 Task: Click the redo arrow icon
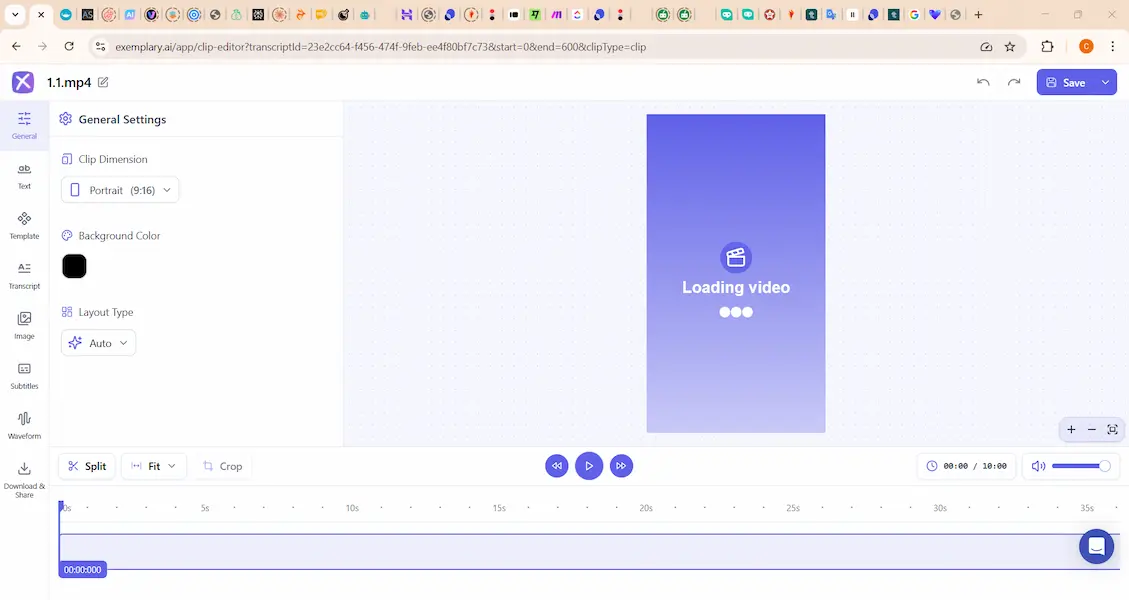pyautogui.click(x=1014, y=82)
